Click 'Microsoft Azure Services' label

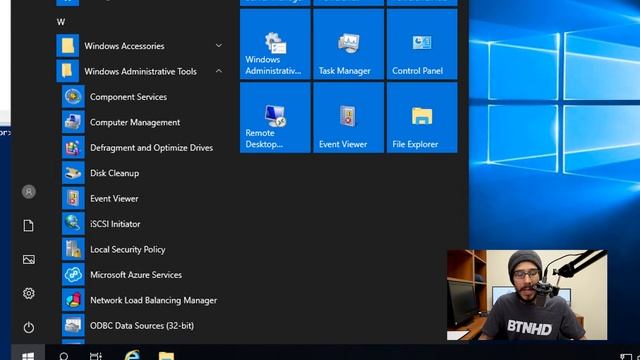(x=136, y=275)
